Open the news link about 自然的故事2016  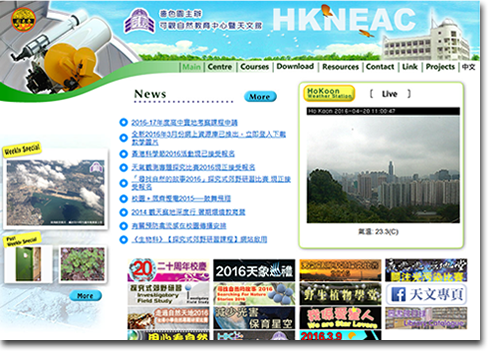click(x=211, y=183)
